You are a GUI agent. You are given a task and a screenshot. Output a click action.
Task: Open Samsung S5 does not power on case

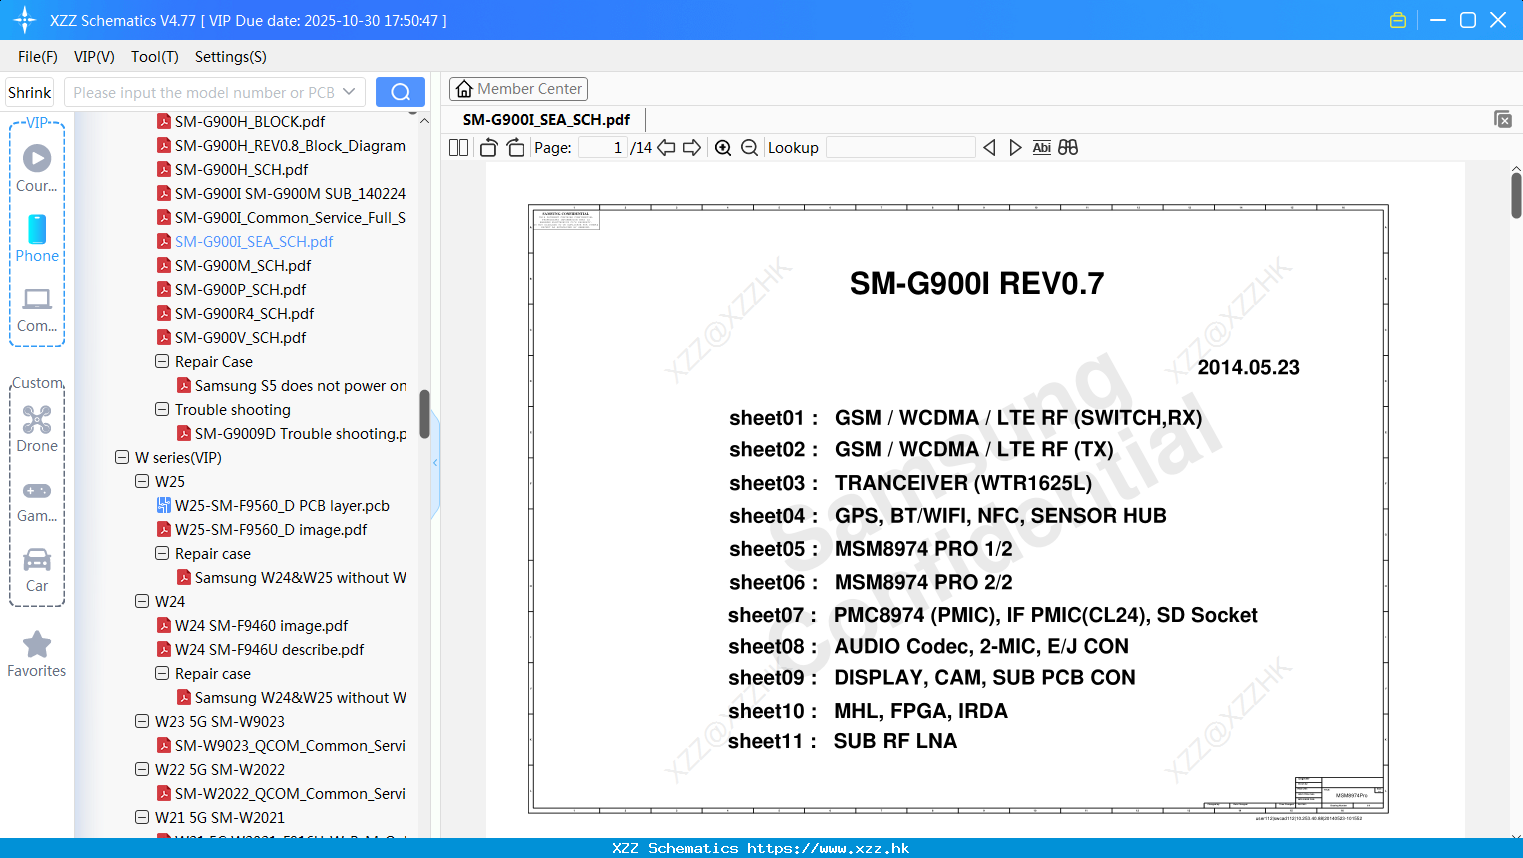point(300,386)
